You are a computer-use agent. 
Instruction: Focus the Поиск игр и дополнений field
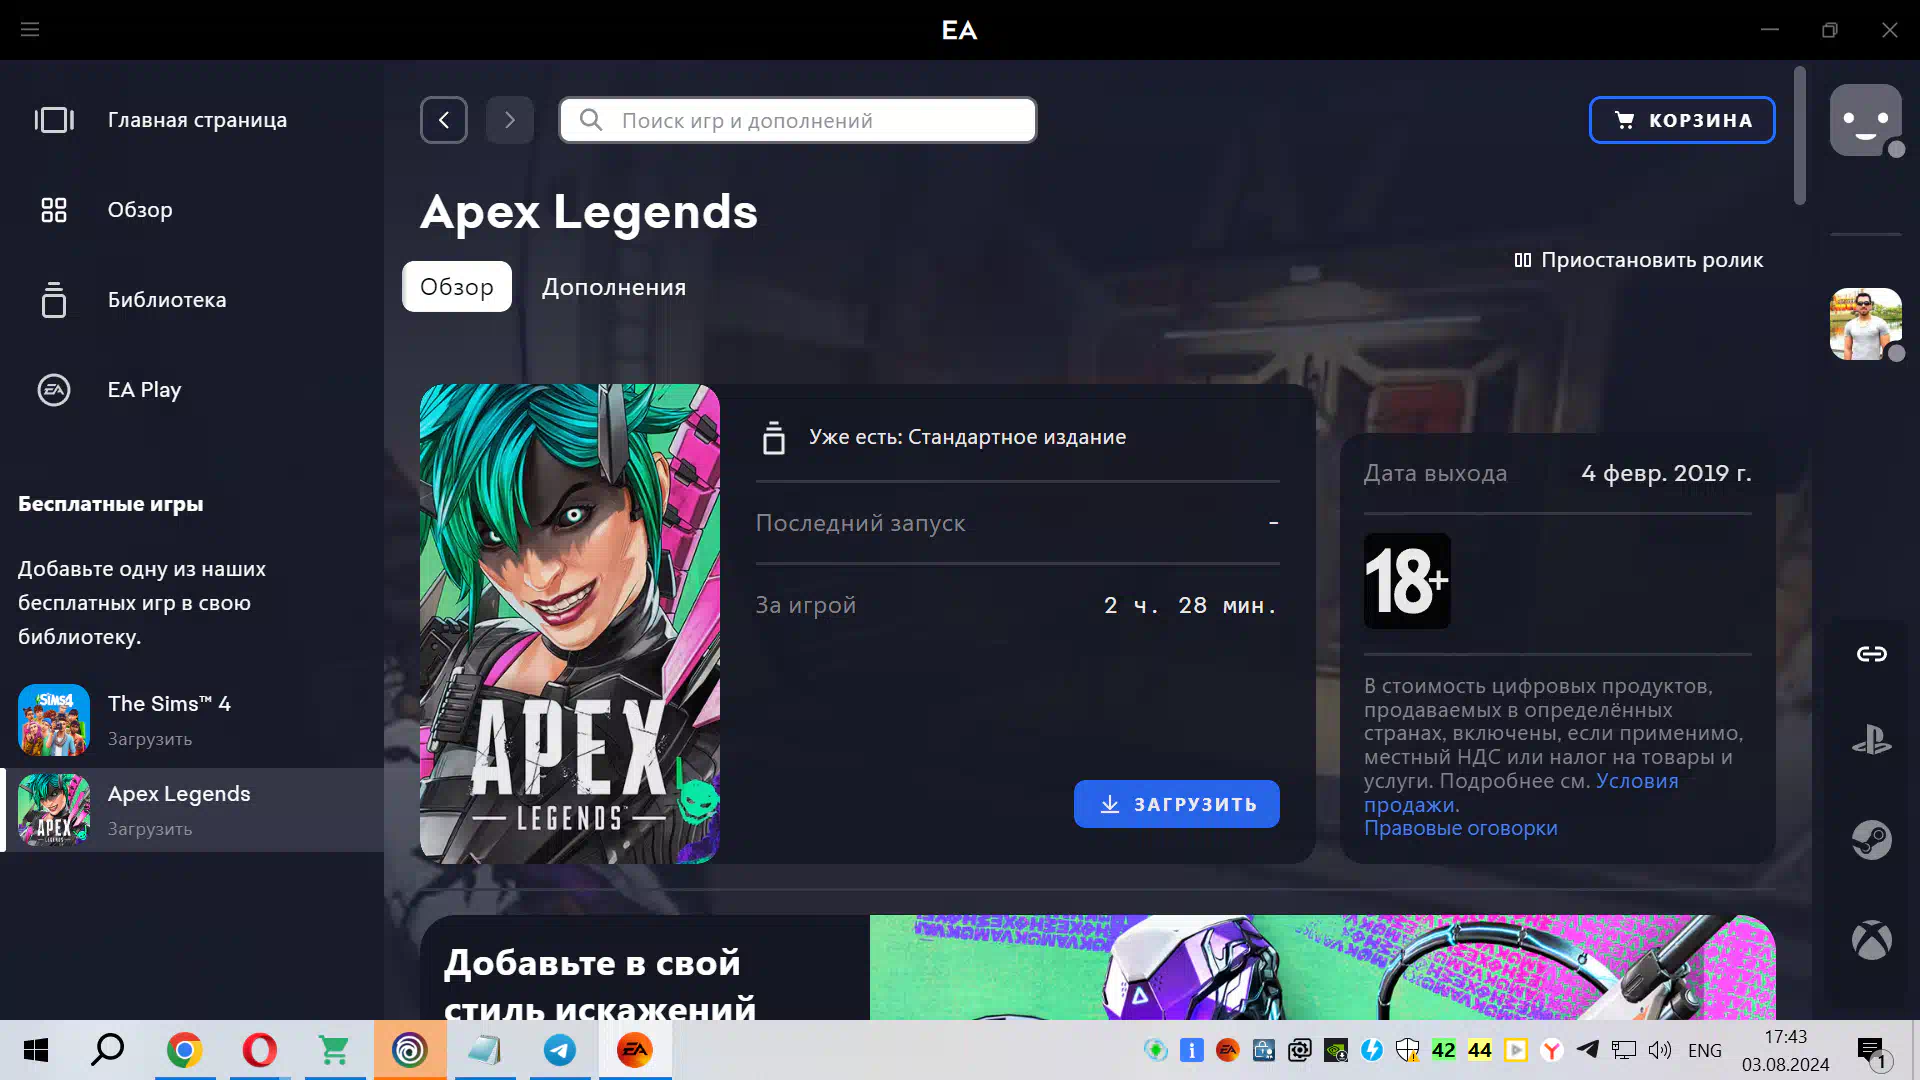pyautogui.click(x=798, y=120)
